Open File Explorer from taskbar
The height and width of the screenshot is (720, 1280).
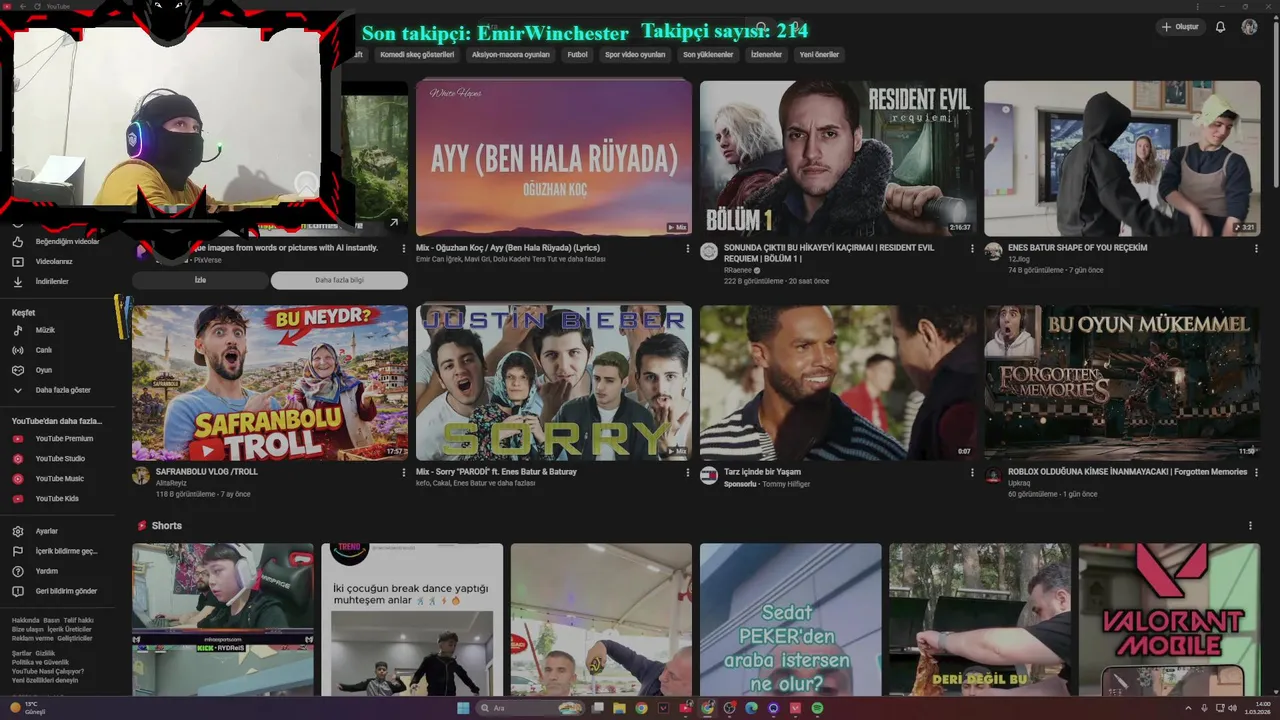pos(619,708)
